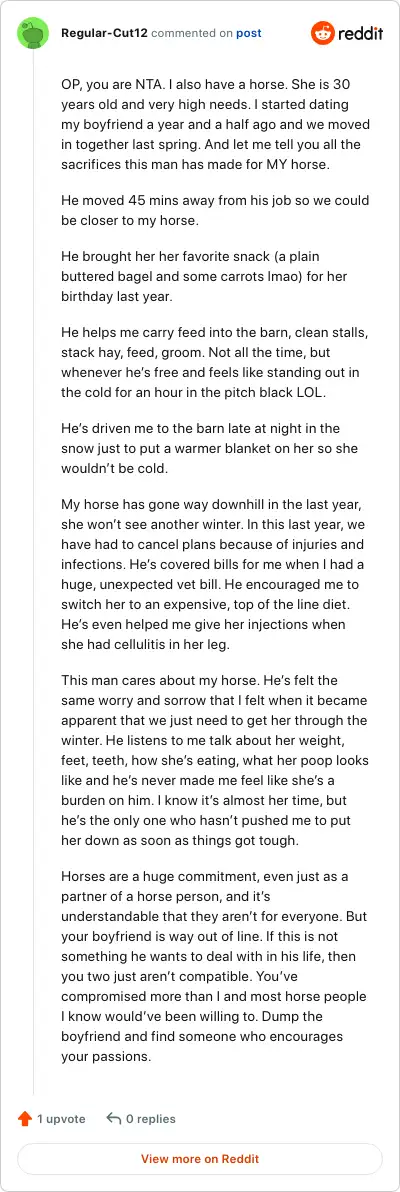The width and height of the screenshot is (400, 1192).
Task: Open the Regular-Cut12 user profile link
Action: coord(104,33)
